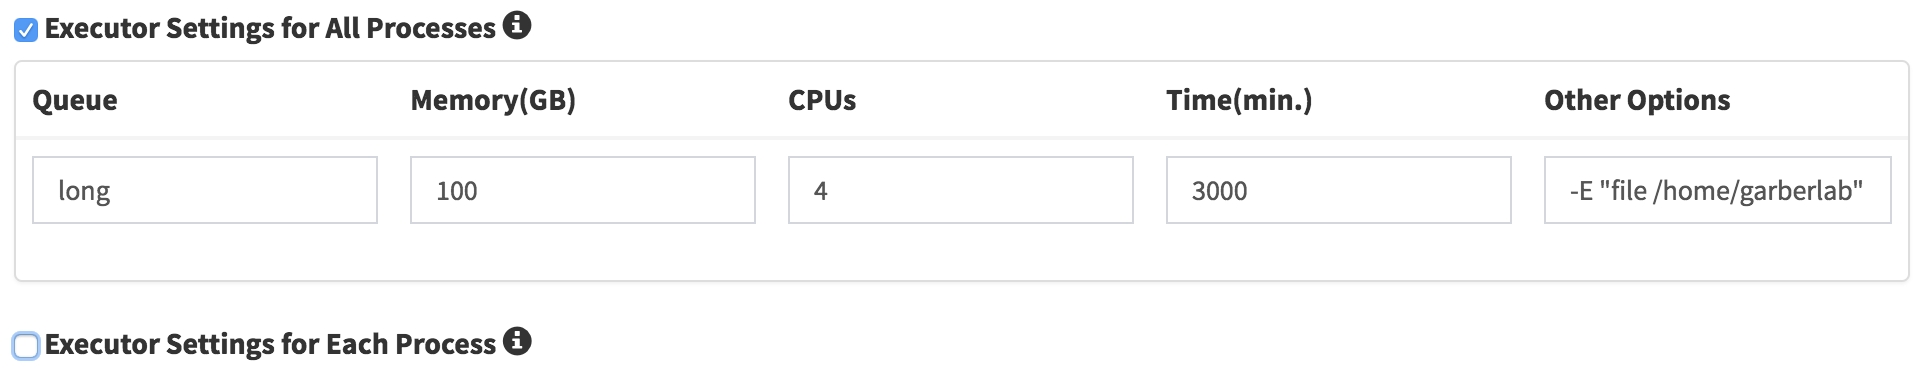Open info tooltip for All Processes settings
The width and height of the screenshot is (1930, 374).
coord(516,25)
